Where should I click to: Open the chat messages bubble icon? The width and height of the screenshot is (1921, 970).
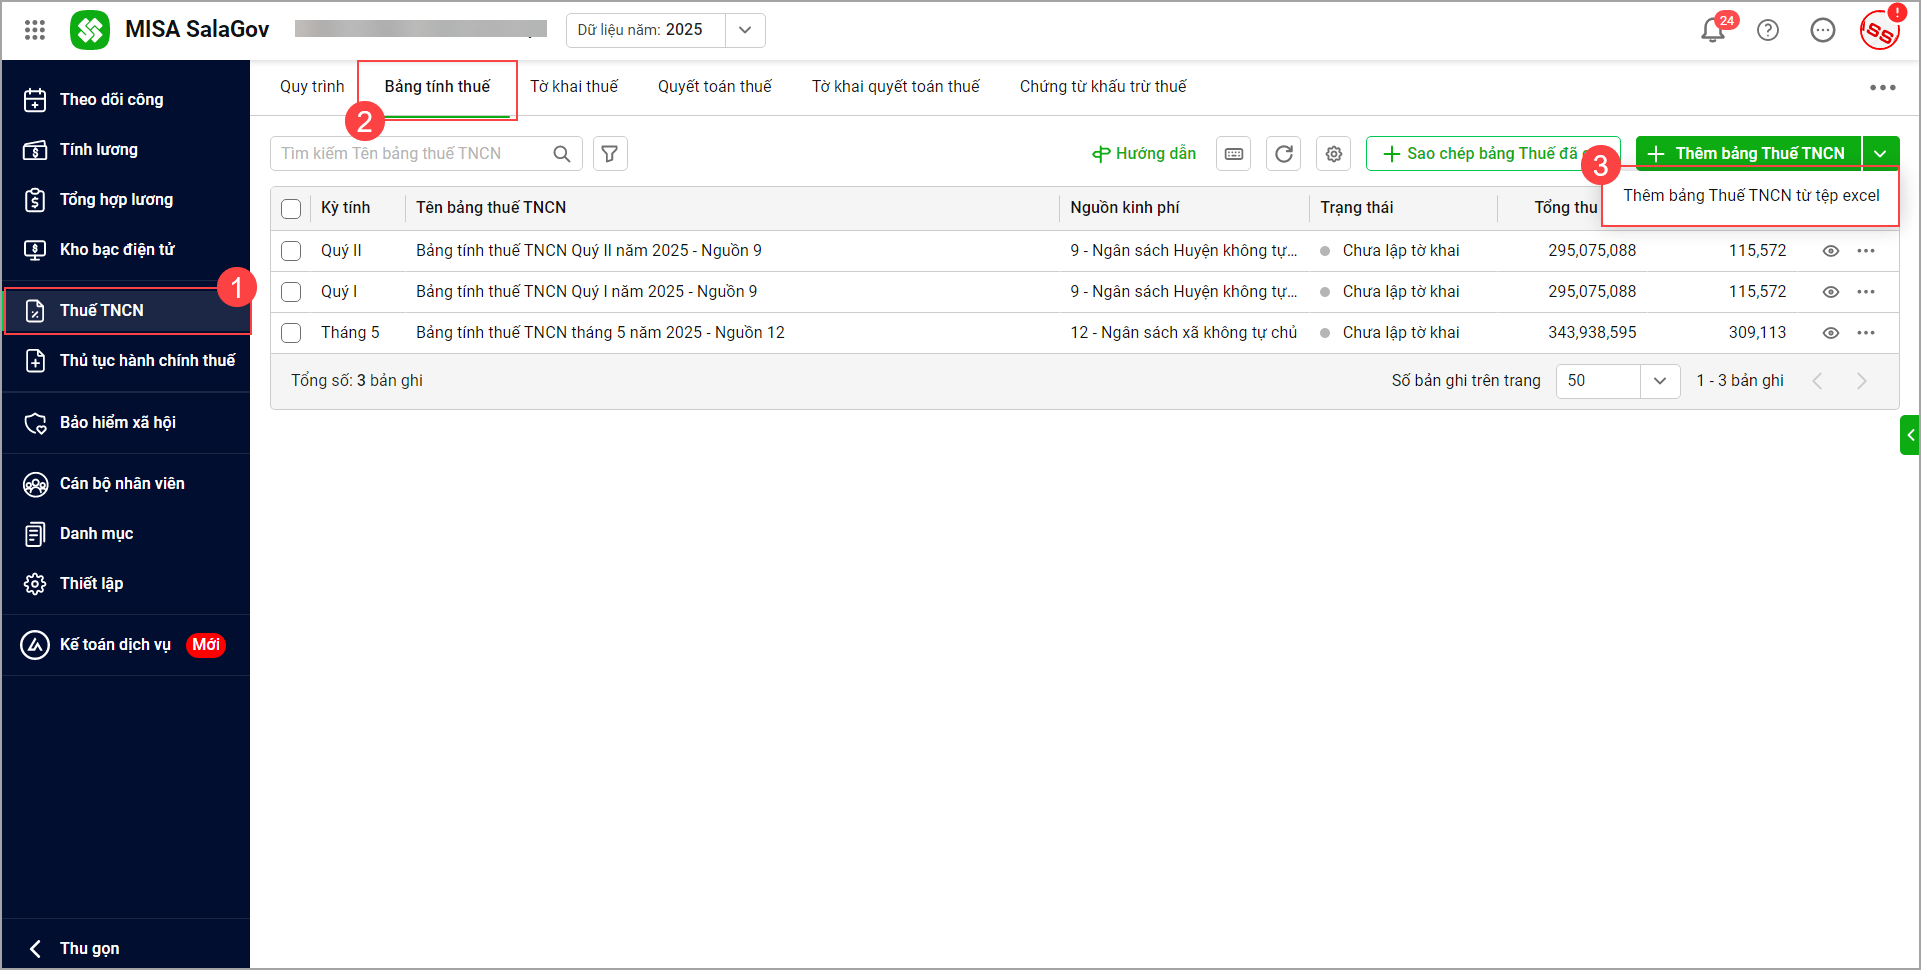point(1823,30)
